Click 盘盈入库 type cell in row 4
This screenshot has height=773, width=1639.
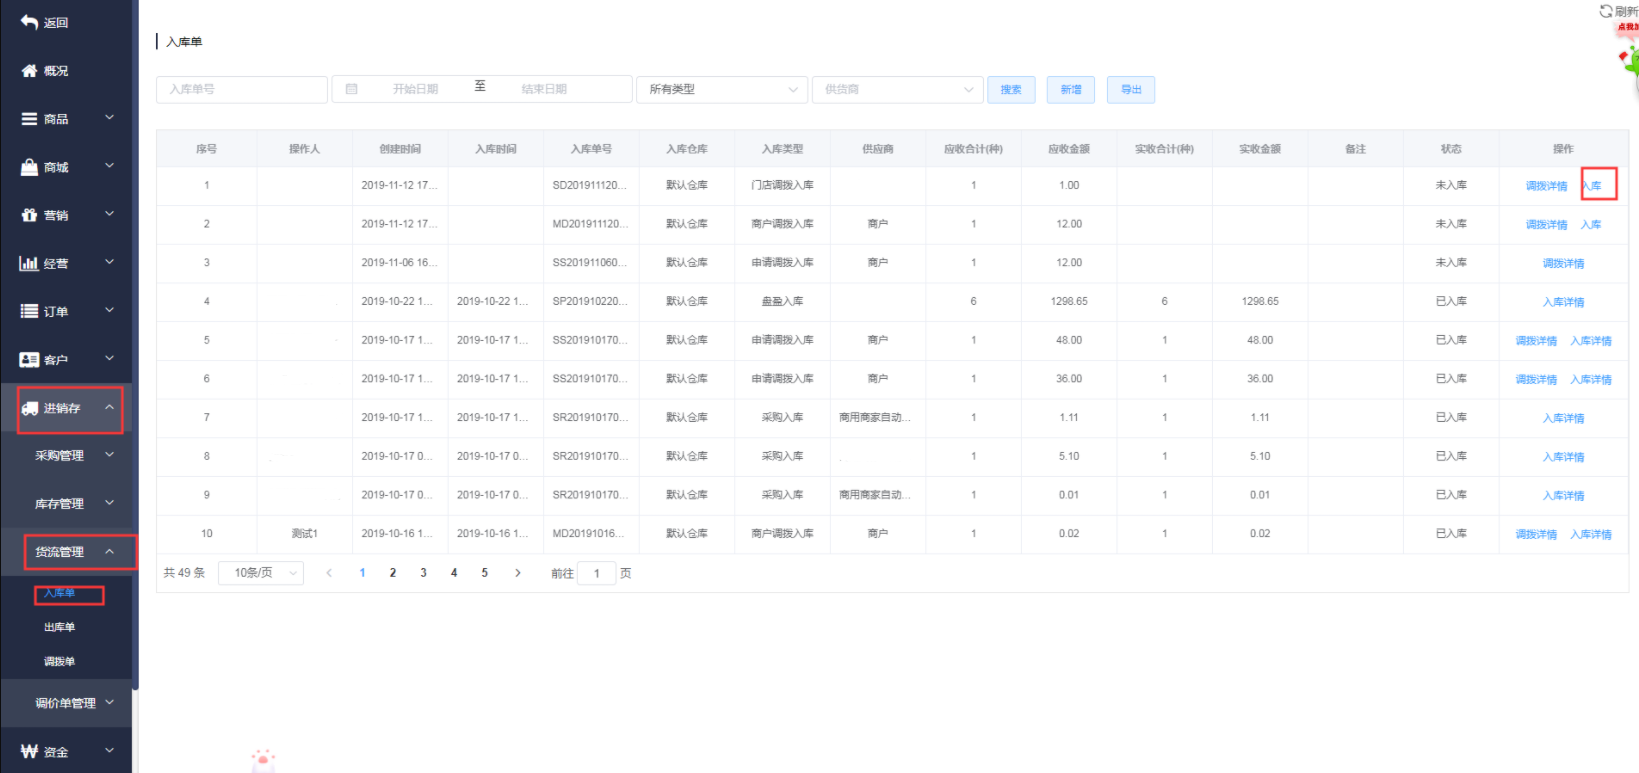click(x=782, y=301)
